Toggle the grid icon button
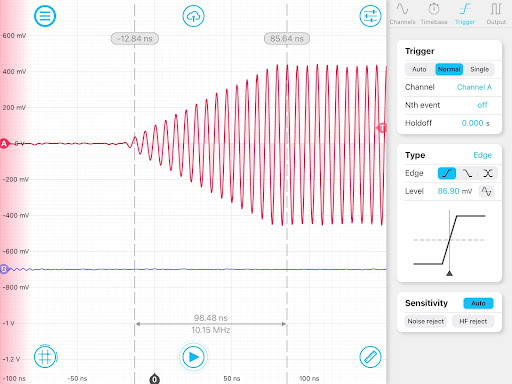 [x=45, y=357]
